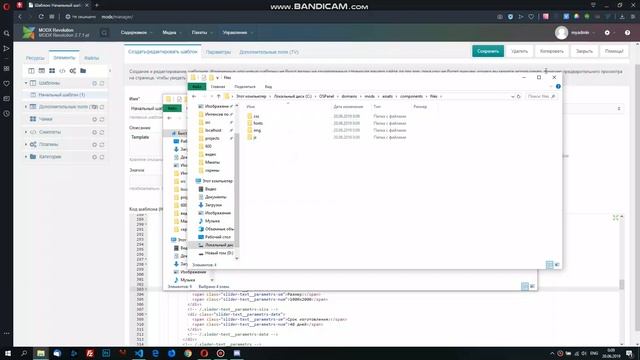Click the new template icon in Elements toolbar
This screenshot has width=640, height=360.
point(31,71)
